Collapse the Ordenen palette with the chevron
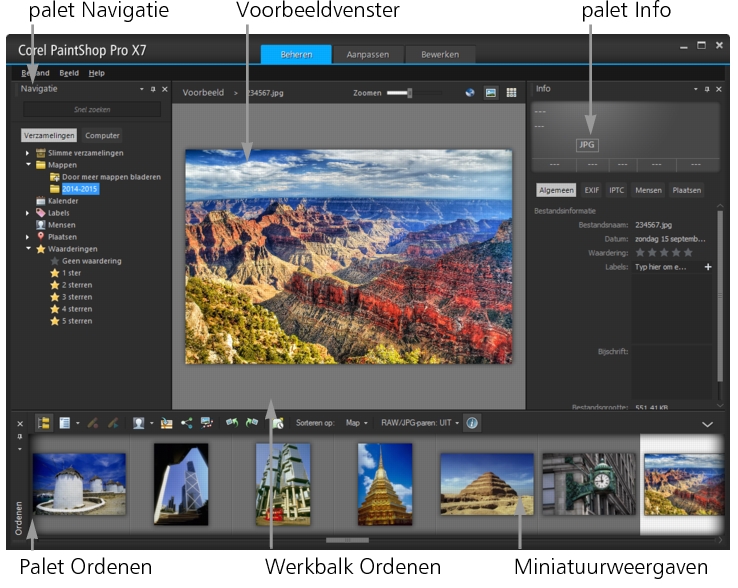This screenshot has height=588, width=738. click(707, 424)
